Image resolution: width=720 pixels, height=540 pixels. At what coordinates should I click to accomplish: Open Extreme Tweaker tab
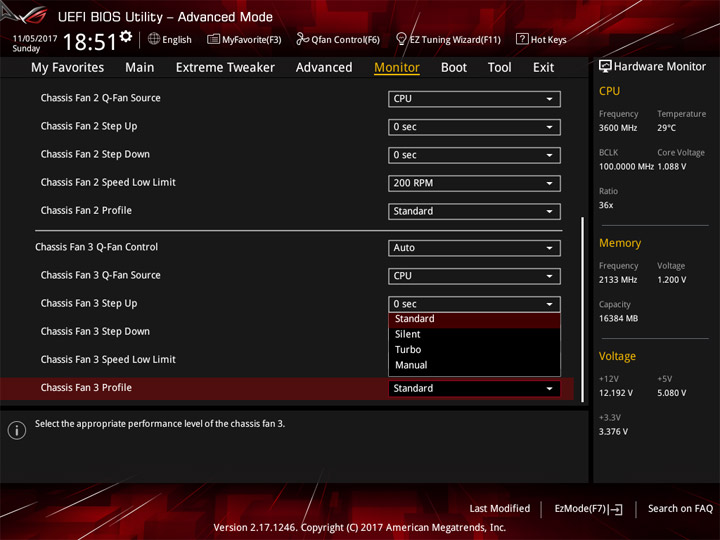pyautogui.click(x=225, y=68)
